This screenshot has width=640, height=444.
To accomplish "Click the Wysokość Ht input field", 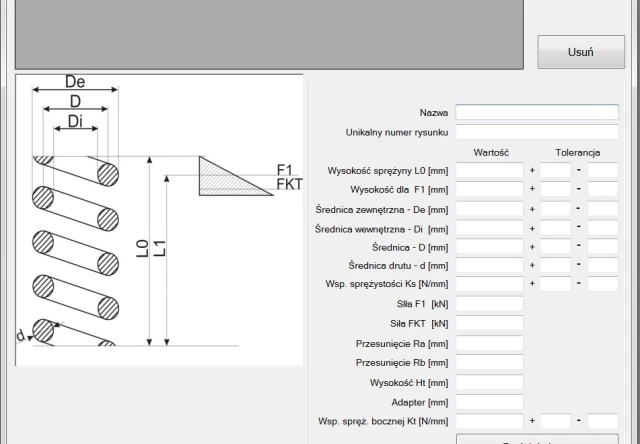I will tap(489, 381).
